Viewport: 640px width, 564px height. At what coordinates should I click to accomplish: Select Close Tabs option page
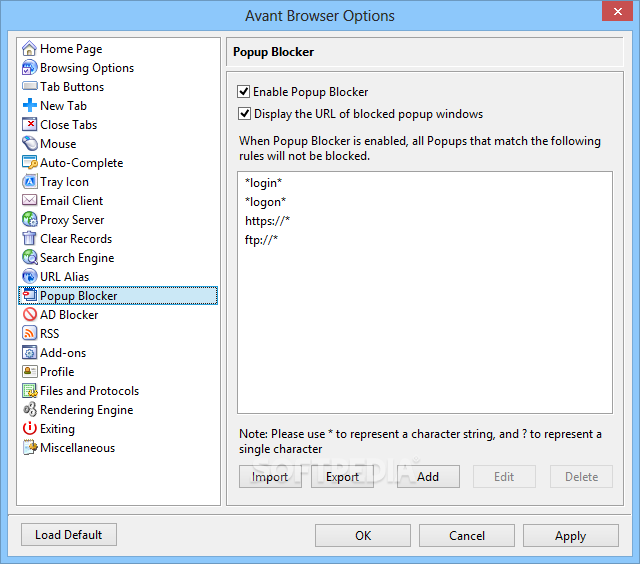[x=68, y=125]
